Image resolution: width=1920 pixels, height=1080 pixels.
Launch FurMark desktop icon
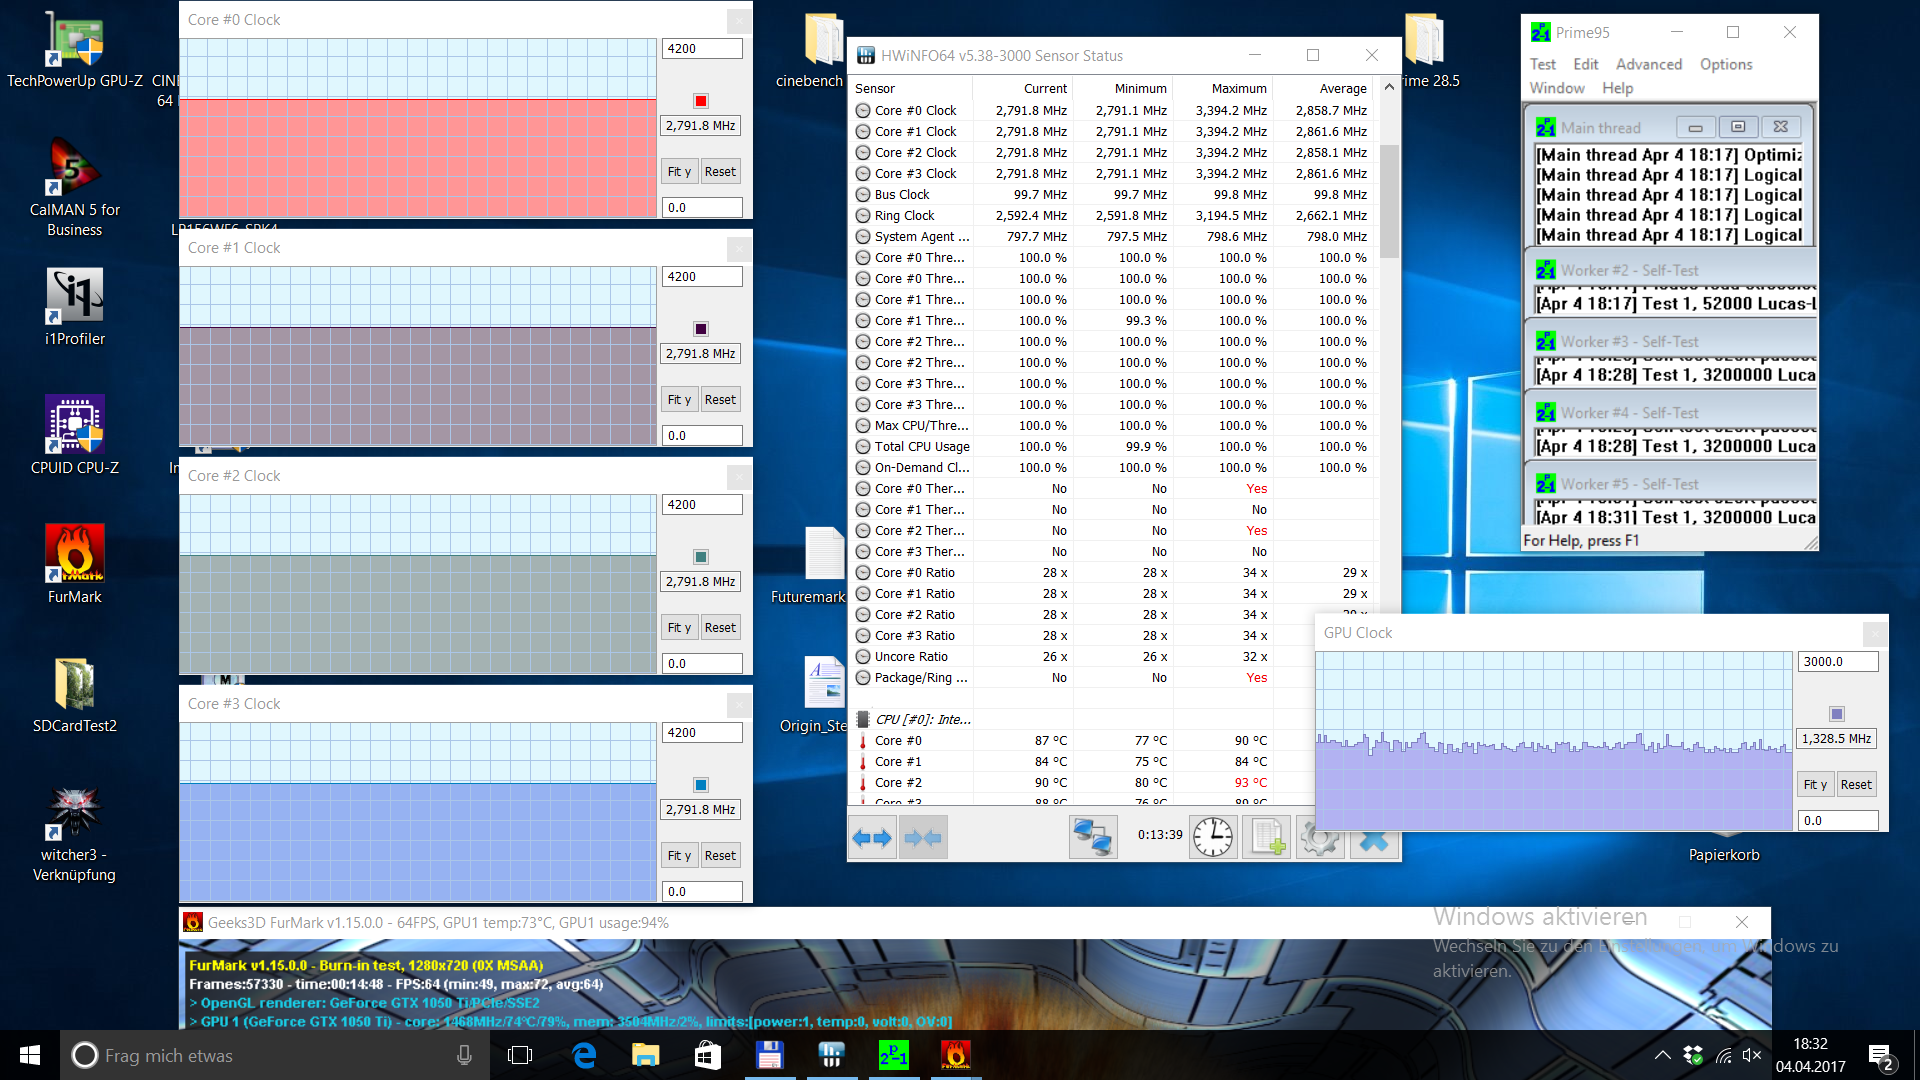click(x=75, y=564)
